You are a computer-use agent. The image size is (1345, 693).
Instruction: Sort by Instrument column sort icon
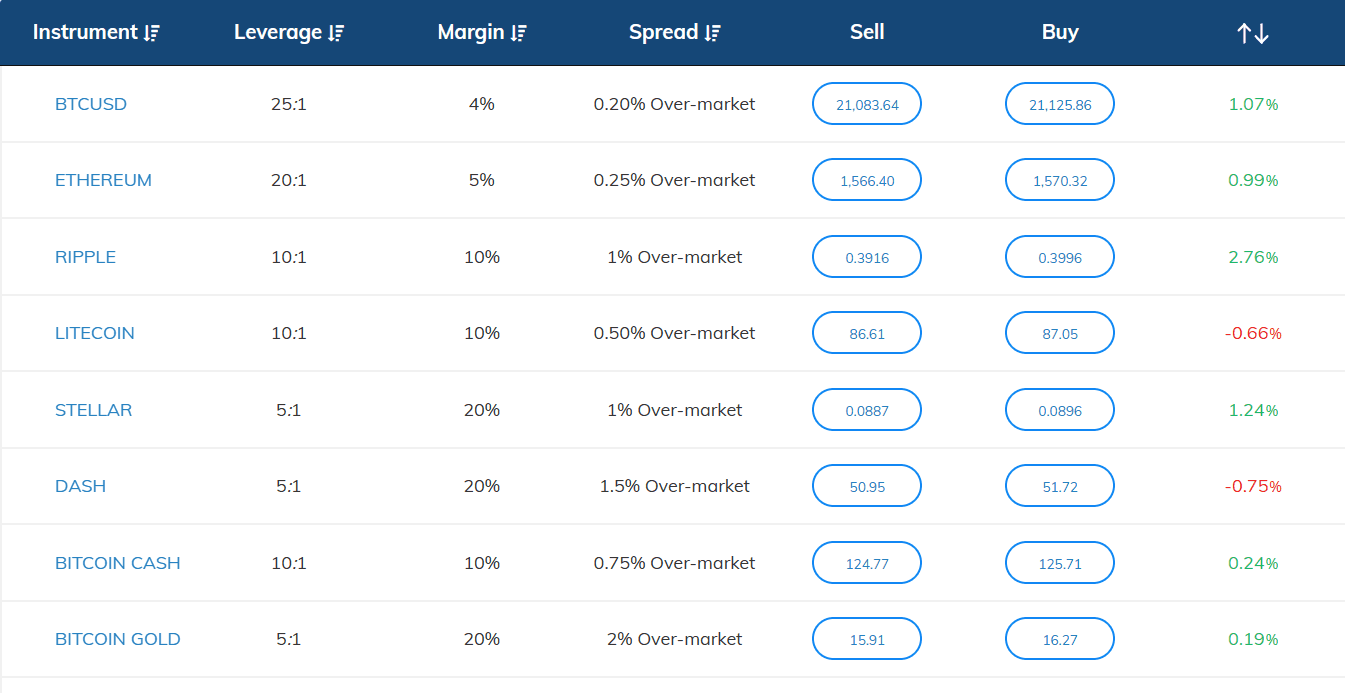pyautogui.click(x=151, y=33)
